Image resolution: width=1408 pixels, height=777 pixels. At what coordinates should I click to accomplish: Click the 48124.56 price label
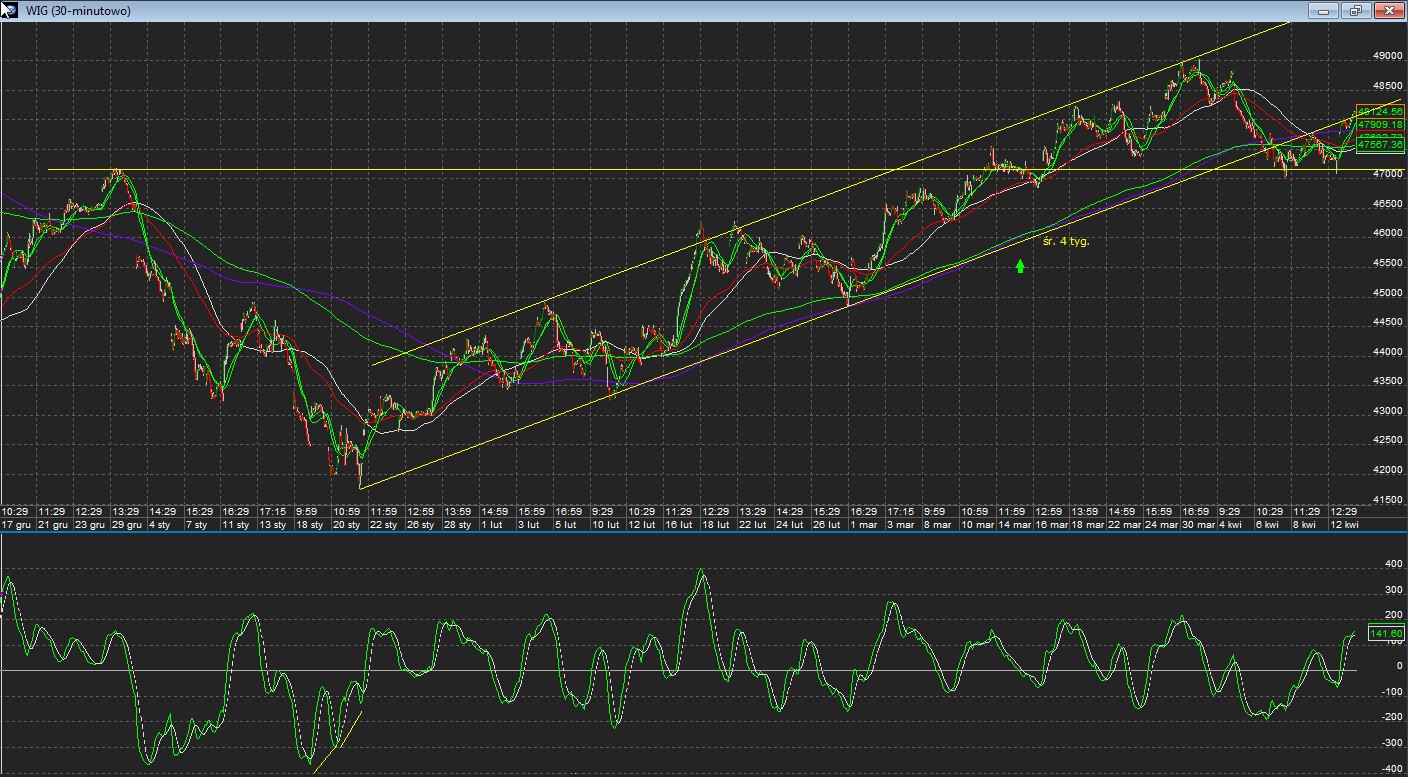(x=1380, y=111)
